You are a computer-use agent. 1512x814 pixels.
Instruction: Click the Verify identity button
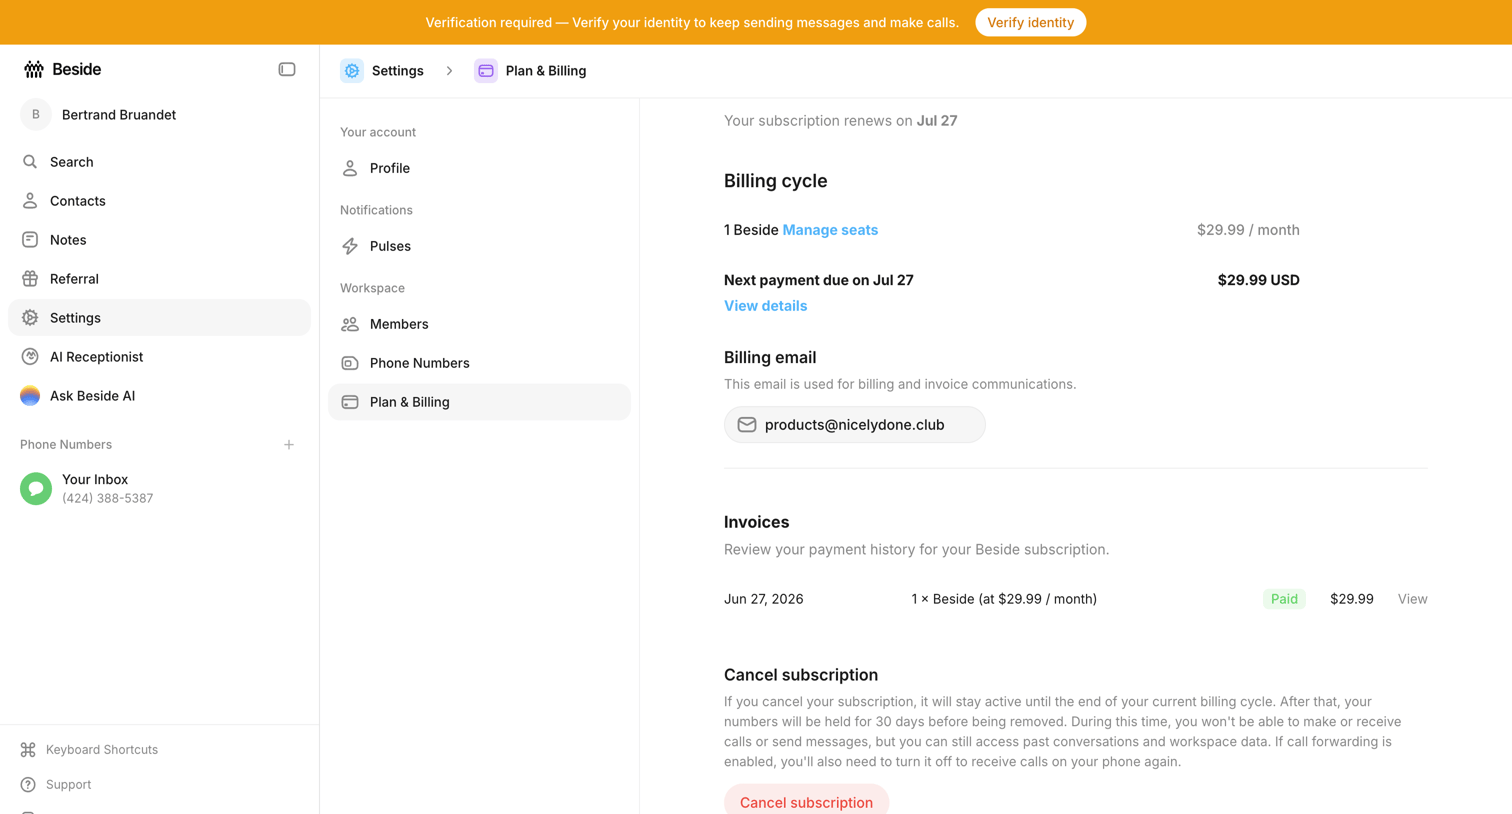click(x=1030, y=22)
